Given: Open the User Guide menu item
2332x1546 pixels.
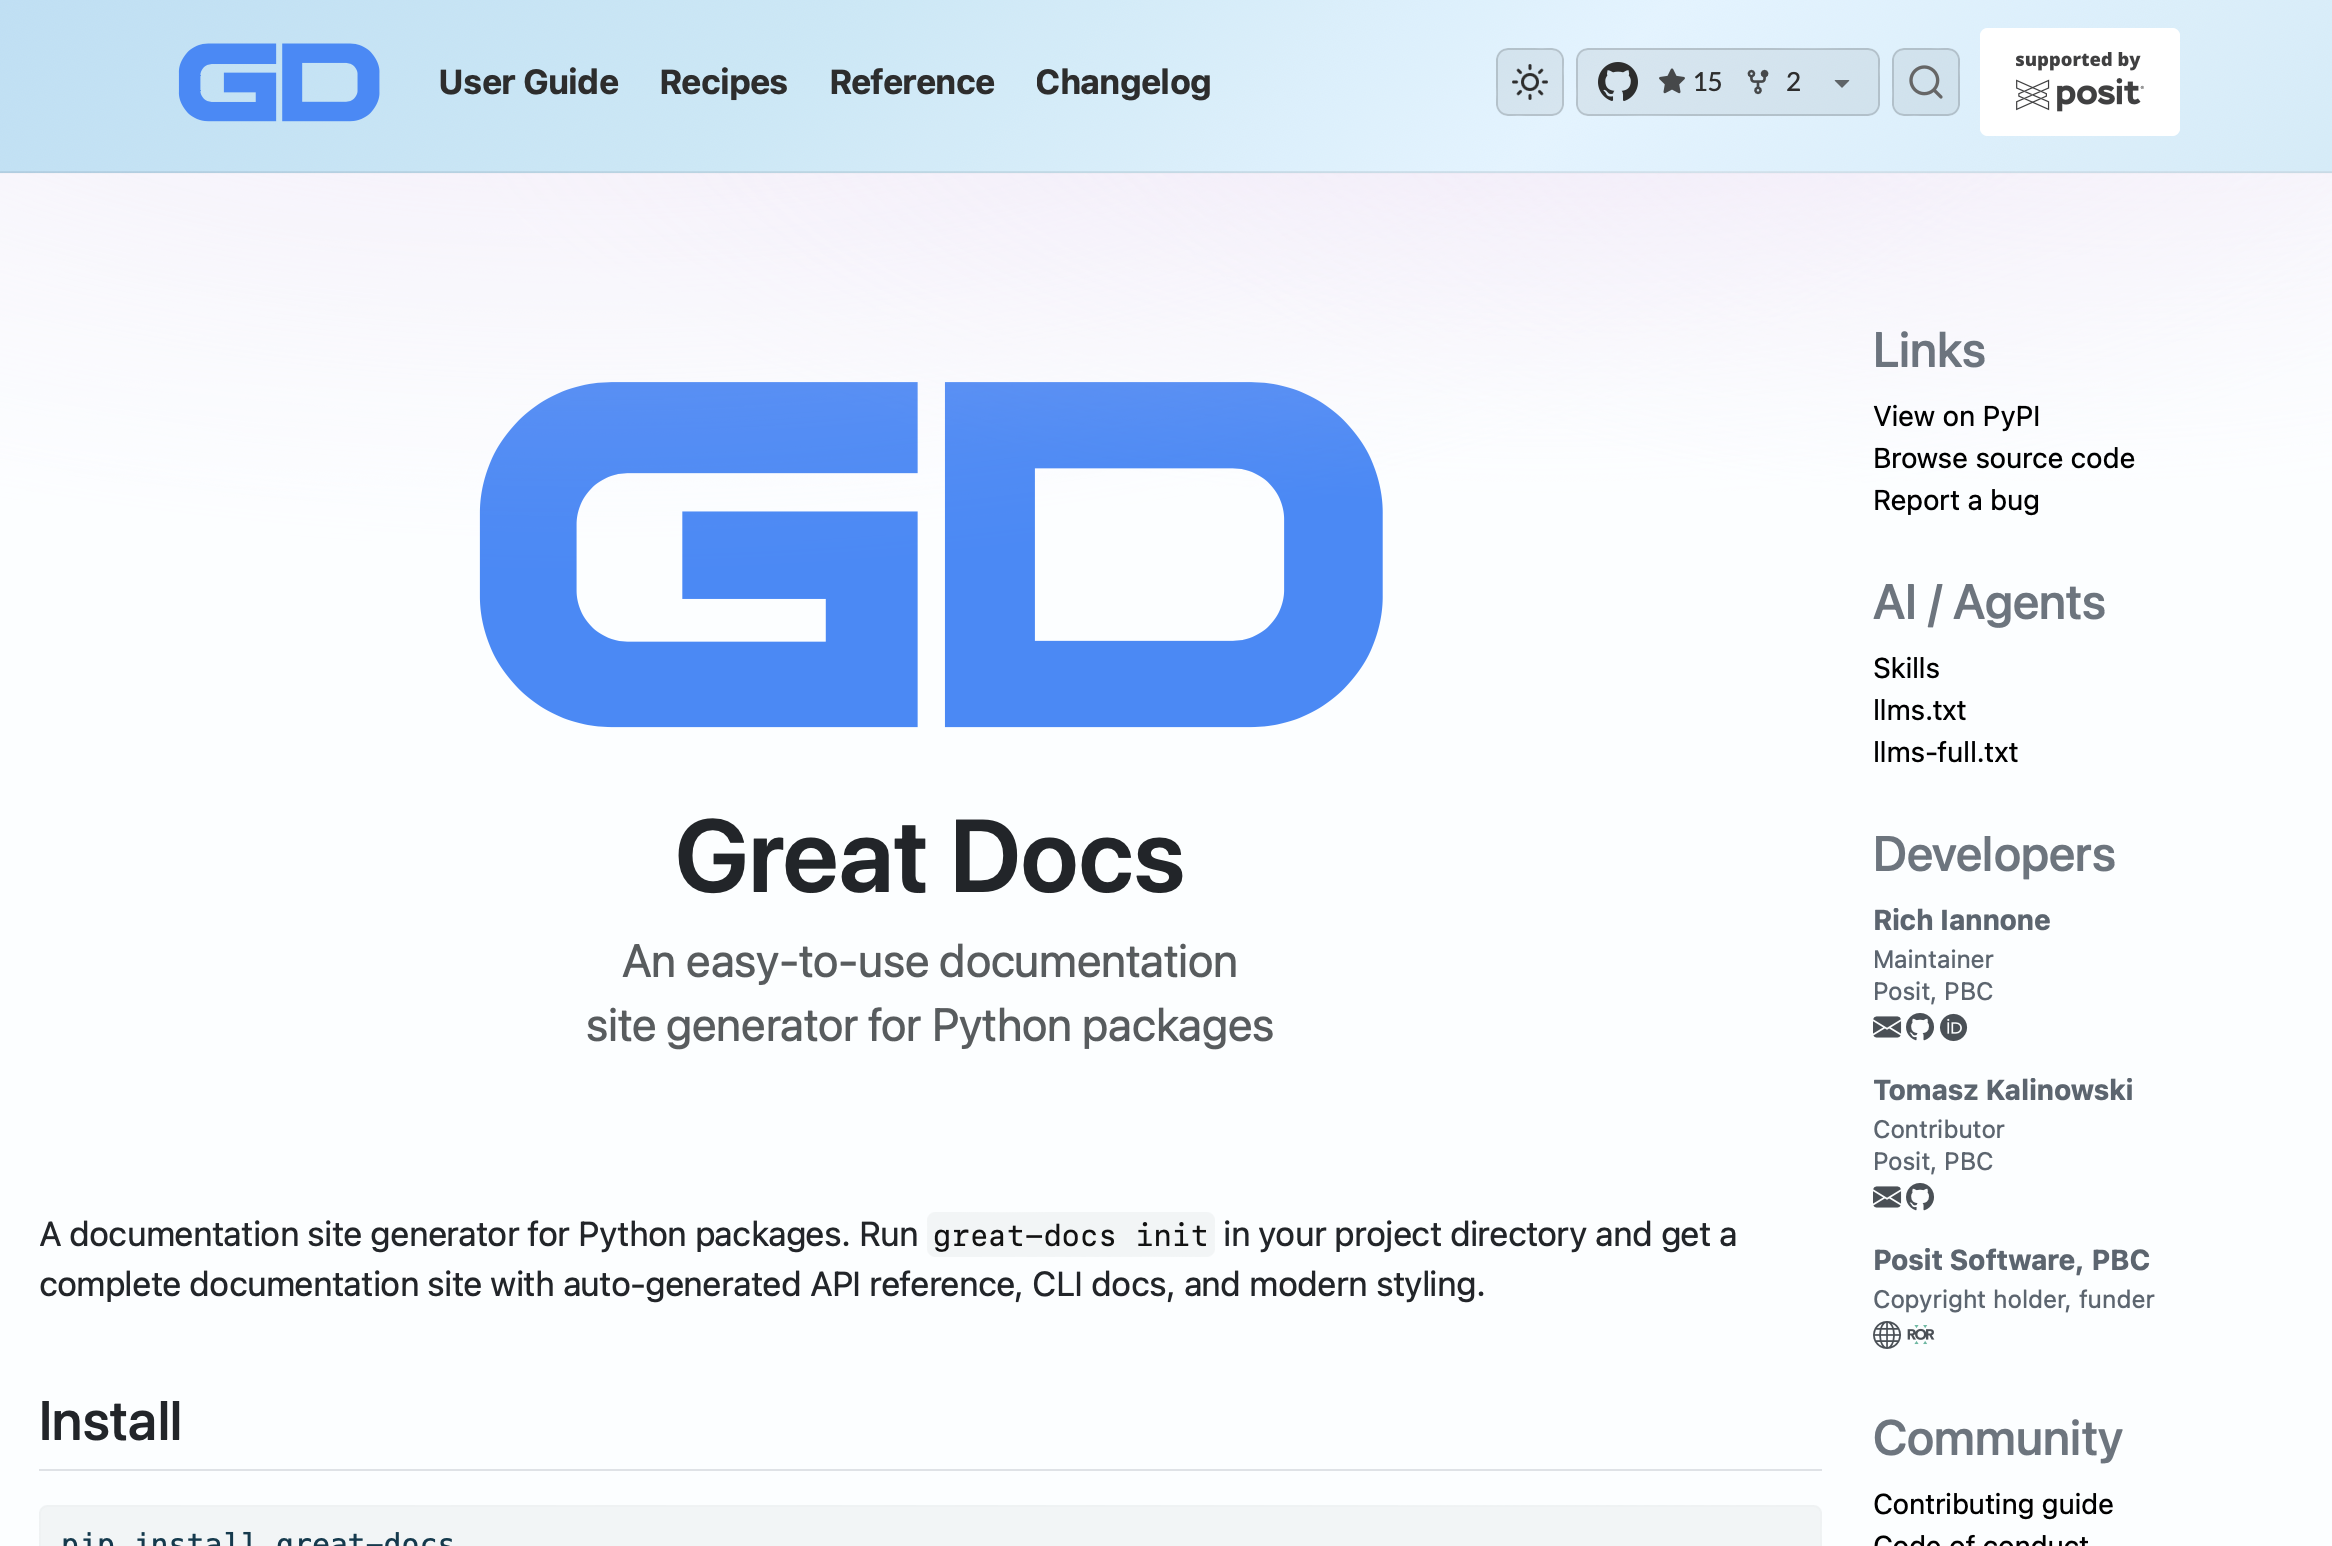Looking at the screenshot, I should point(529,82).
